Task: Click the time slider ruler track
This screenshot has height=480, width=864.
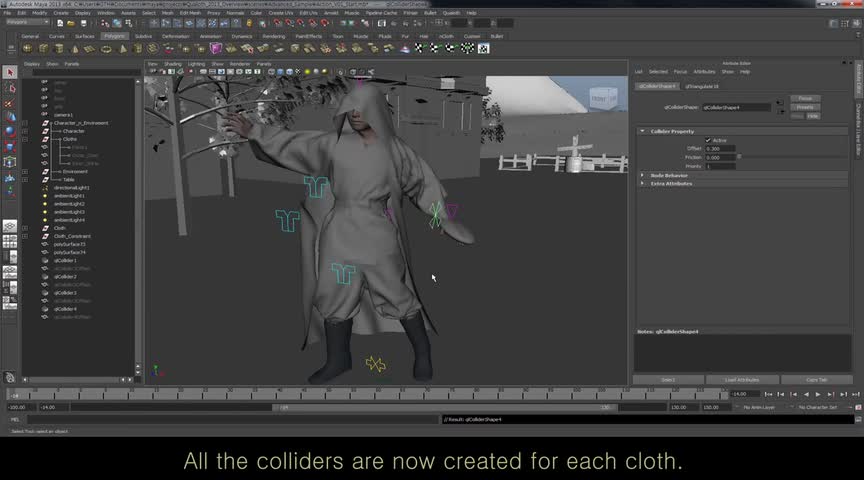Action: point(367,393)
